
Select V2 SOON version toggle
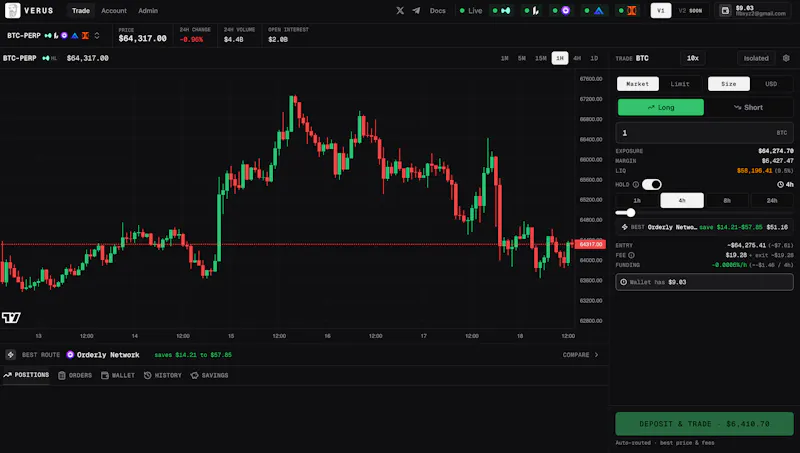(690, 11)
